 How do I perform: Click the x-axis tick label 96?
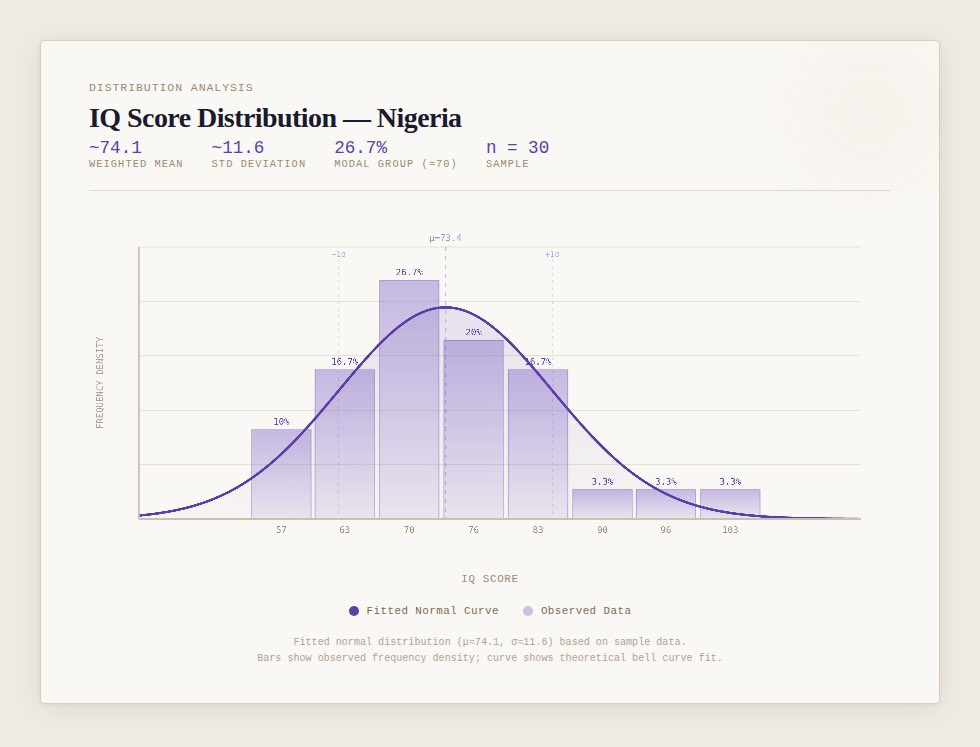coord(666,529)
